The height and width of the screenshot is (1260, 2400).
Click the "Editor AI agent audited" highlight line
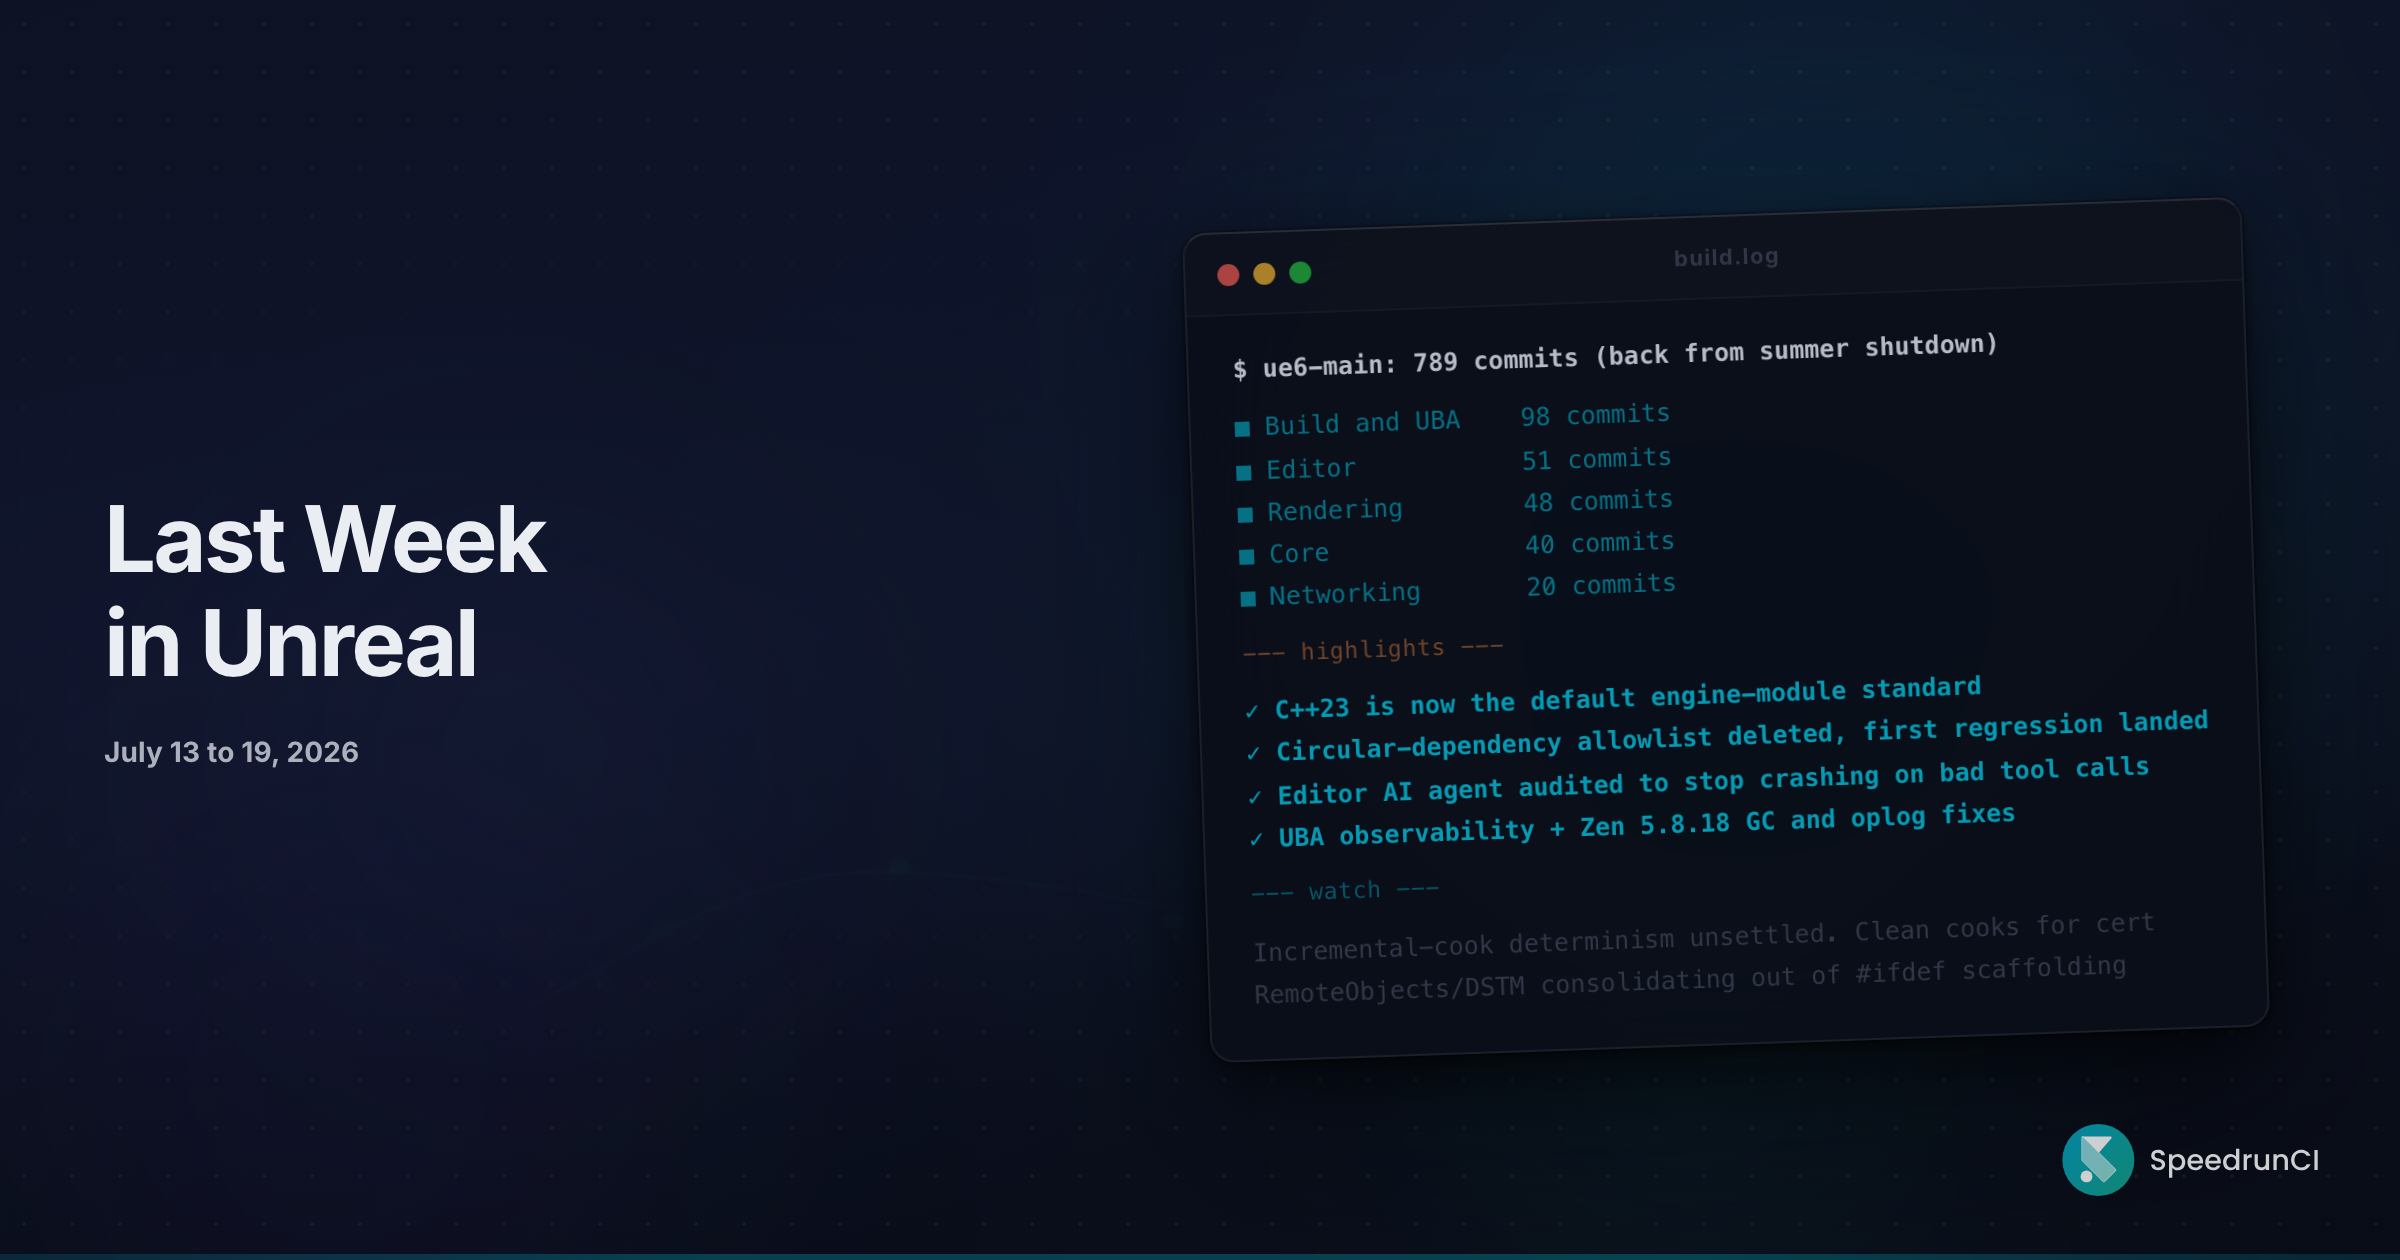coord(1713,781)
